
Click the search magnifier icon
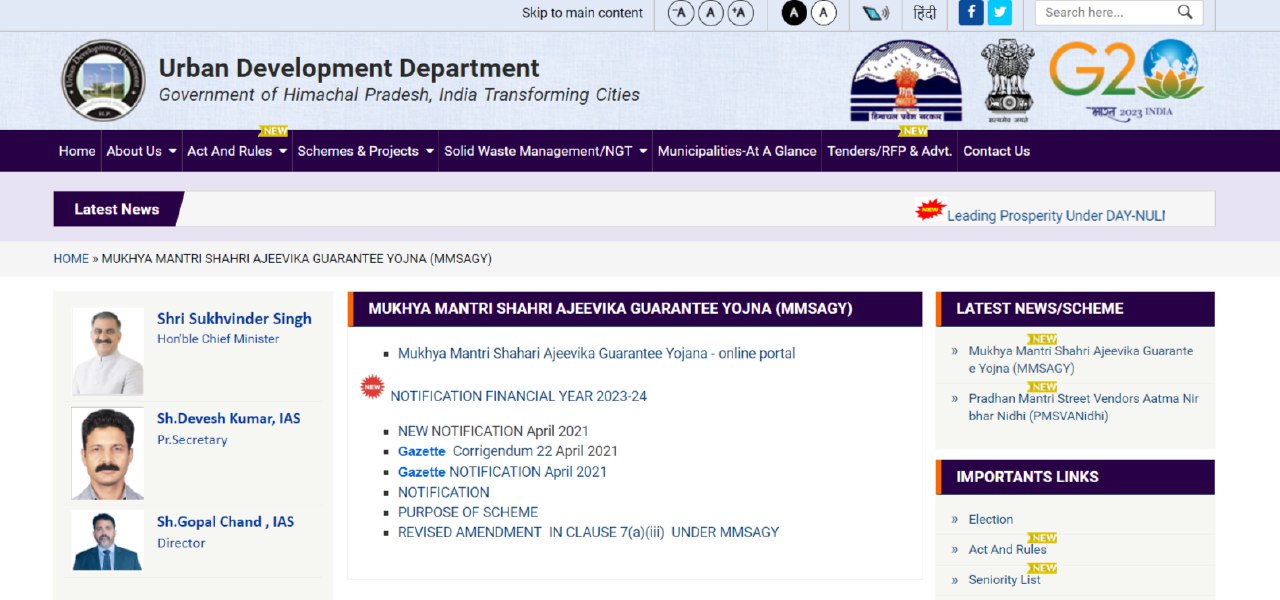click(1185, 13)
